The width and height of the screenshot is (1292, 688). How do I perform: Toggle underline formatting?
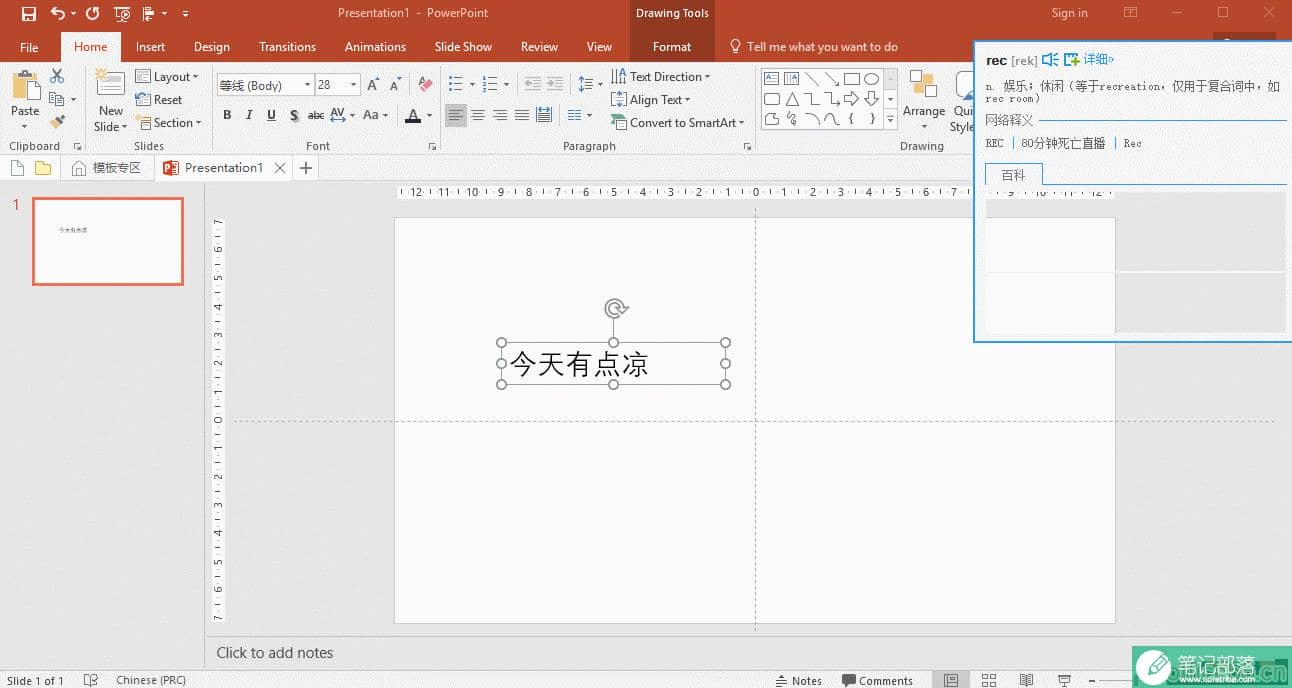point(271,115)
